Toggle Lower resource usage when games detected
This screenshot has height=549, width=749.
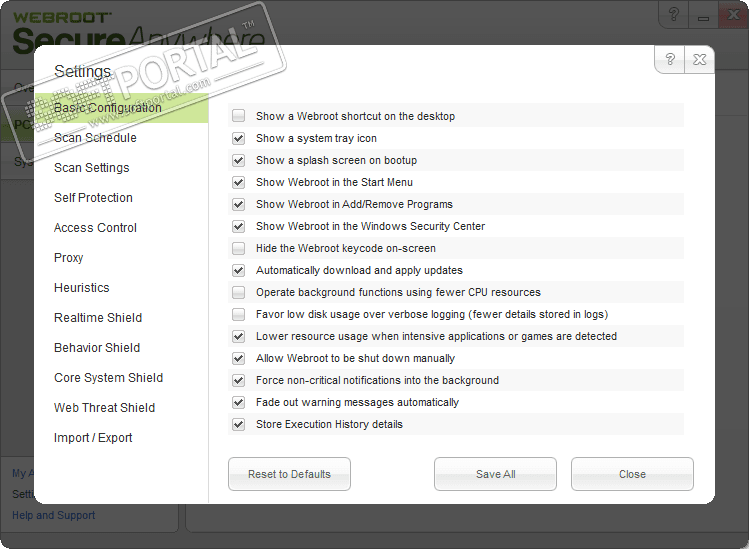click(238, 336)
